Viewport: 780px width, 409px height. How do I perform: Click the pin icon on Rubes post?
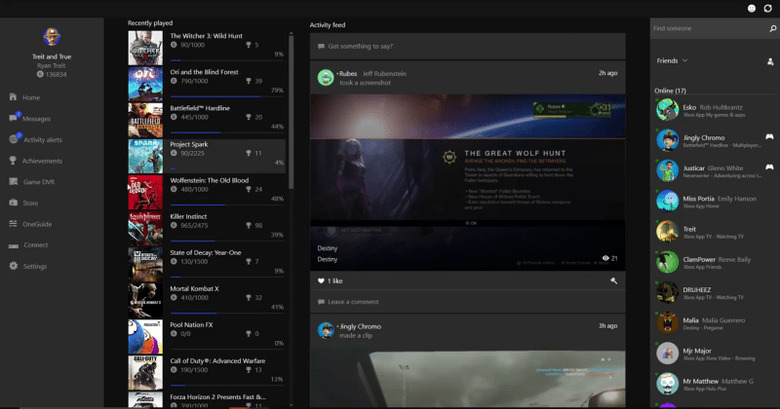[614, 281]
